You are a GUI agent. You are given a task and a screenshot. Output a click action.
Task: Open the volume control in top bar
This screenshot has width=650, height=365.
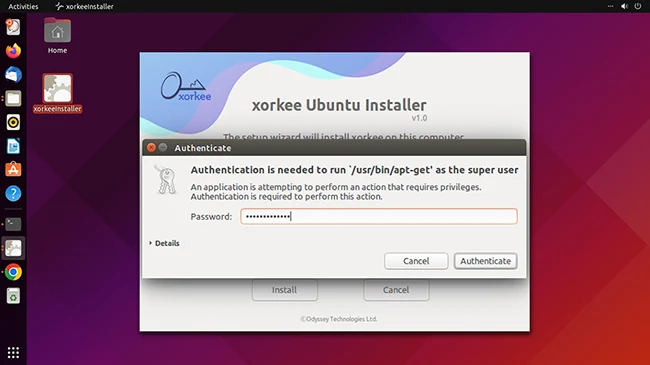click(x=624, y=6)
